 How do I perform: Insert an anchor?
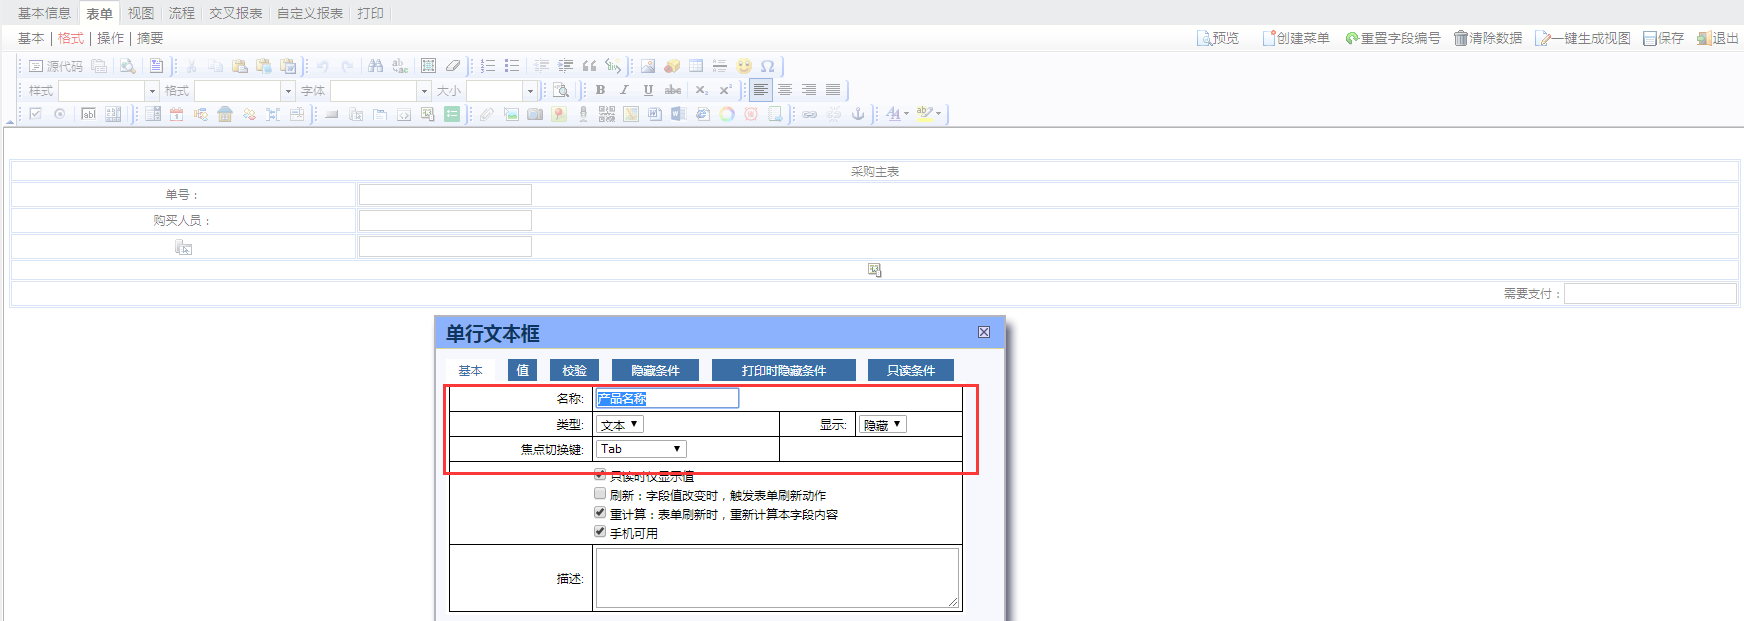point(858,114)
